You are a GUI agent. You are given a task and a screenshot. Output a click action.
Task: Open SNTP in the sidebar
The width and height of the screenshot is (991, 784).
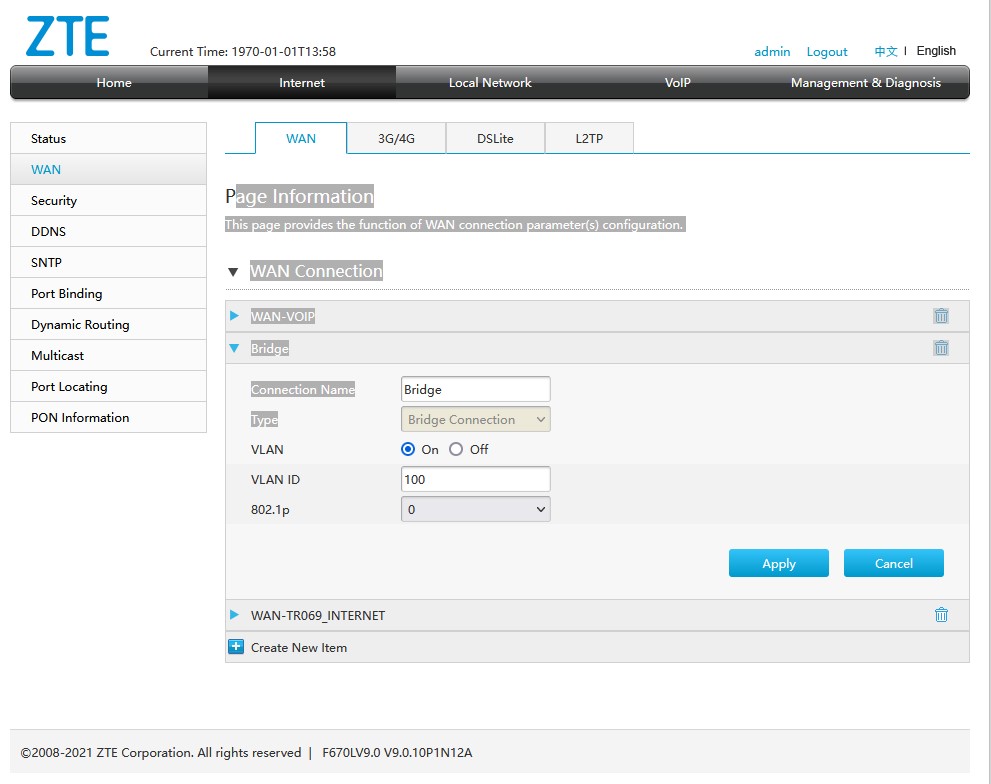click(x=108, y=262)
